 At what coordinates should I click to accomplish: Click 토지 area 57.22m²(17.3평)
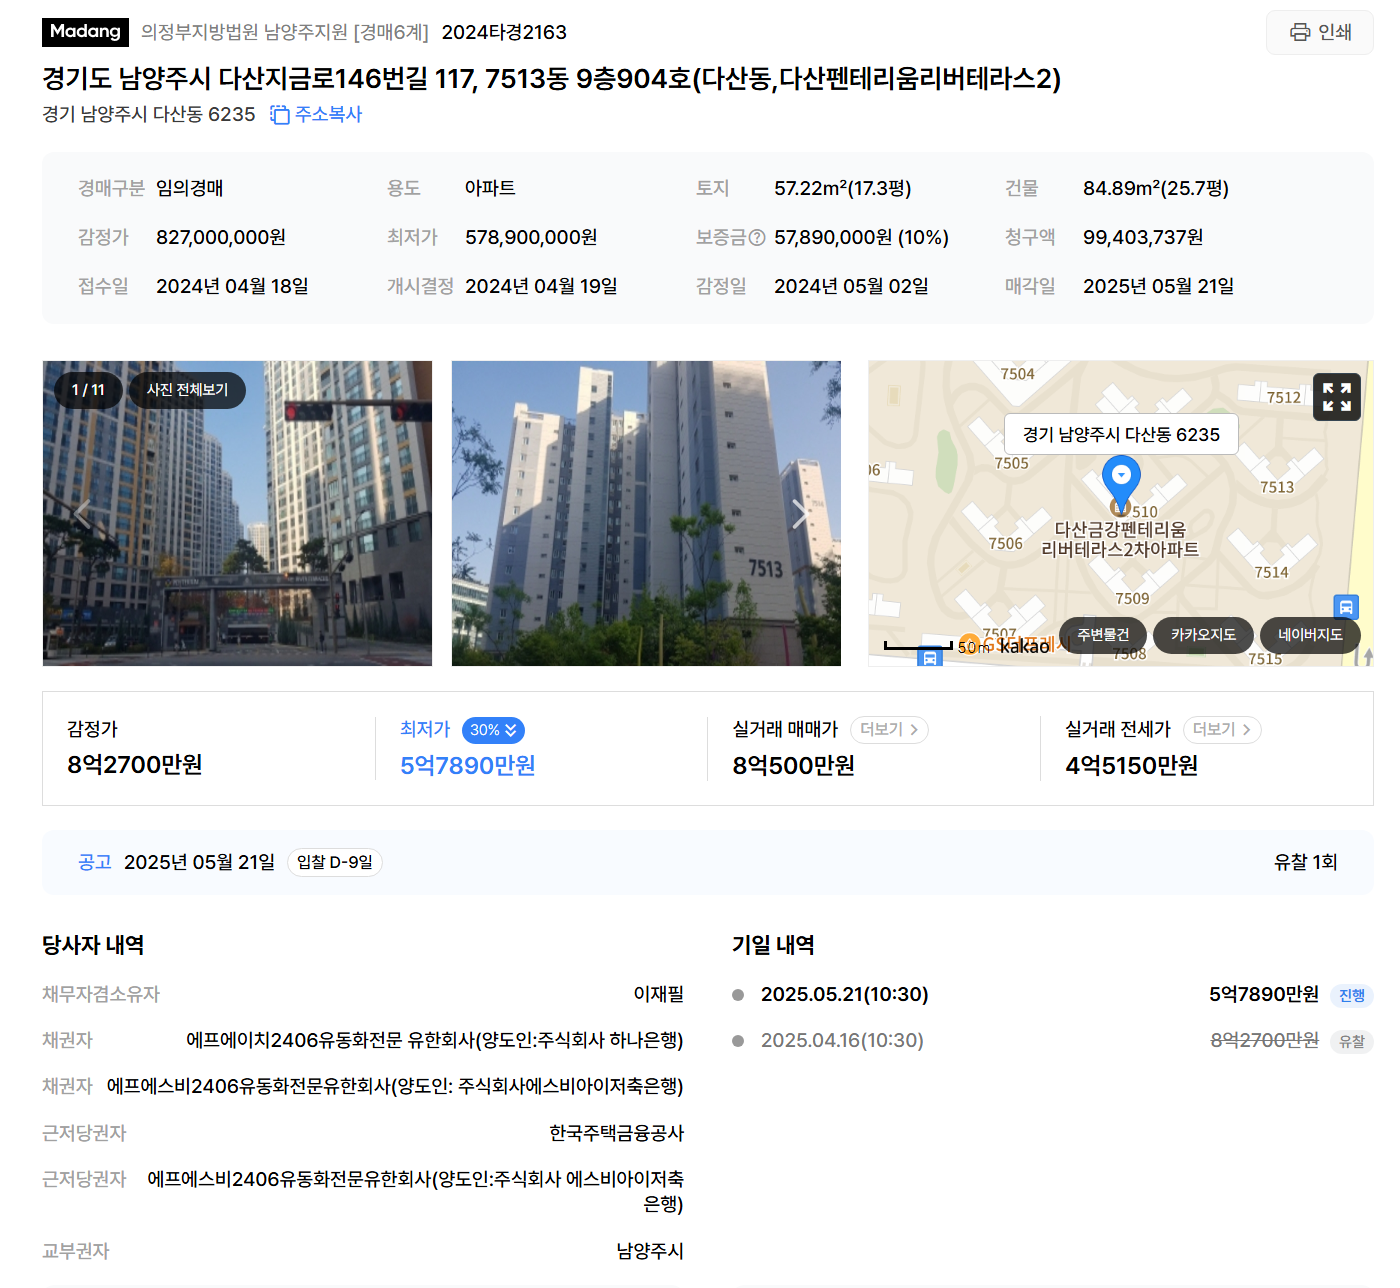[x=843, y=188]
